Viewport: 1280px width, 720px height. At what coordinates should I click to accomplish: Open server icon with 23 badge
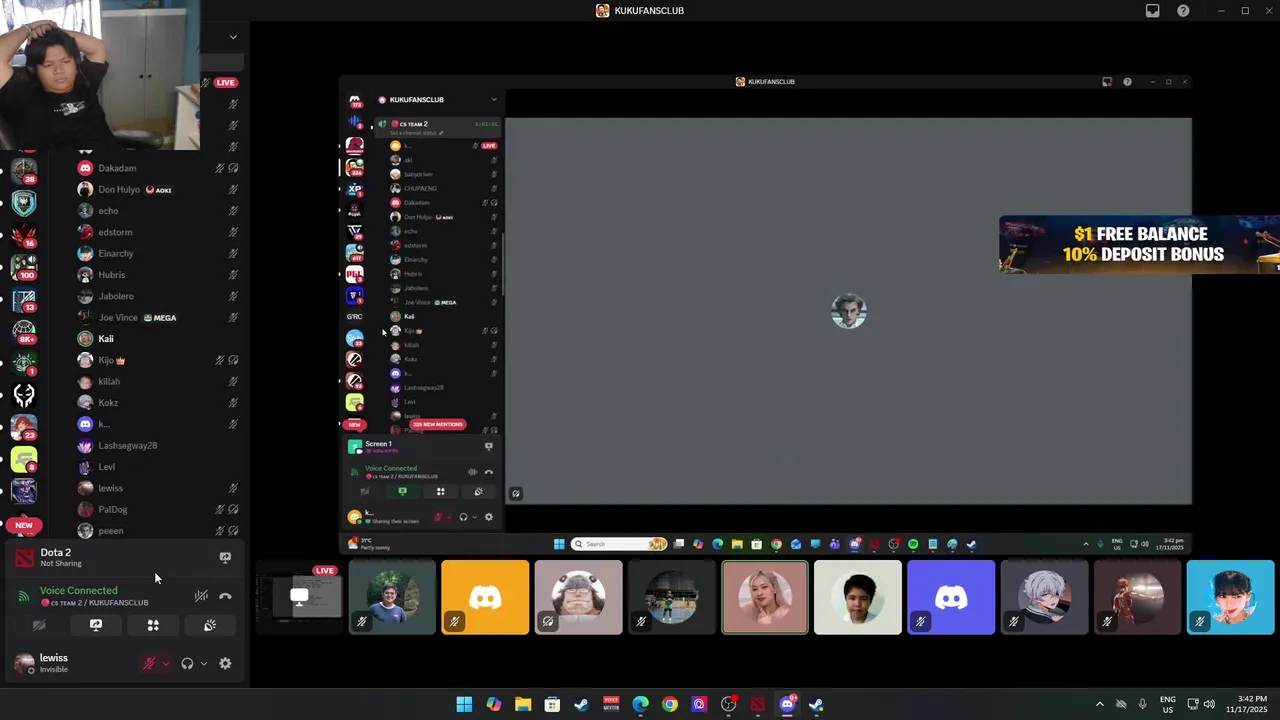pyautogui.click(x=24, y=427)
